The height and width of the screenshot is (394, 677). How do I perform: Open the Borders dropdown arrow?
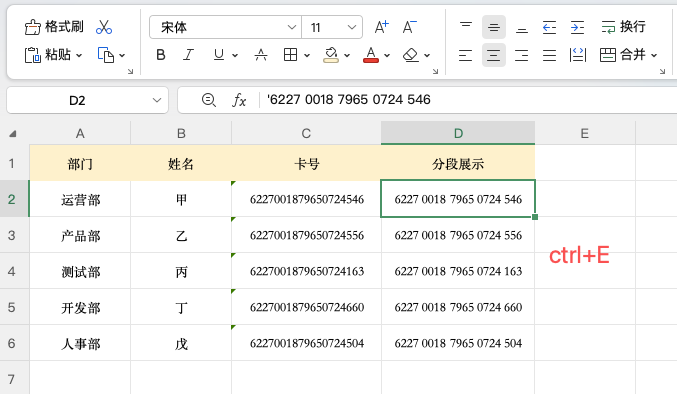click(307, 56)
